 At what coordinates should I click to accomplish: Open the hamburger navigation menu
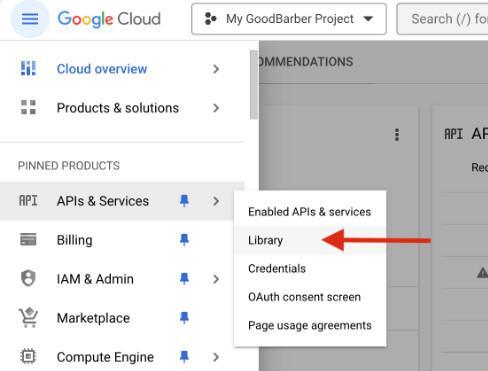point(30,19)
